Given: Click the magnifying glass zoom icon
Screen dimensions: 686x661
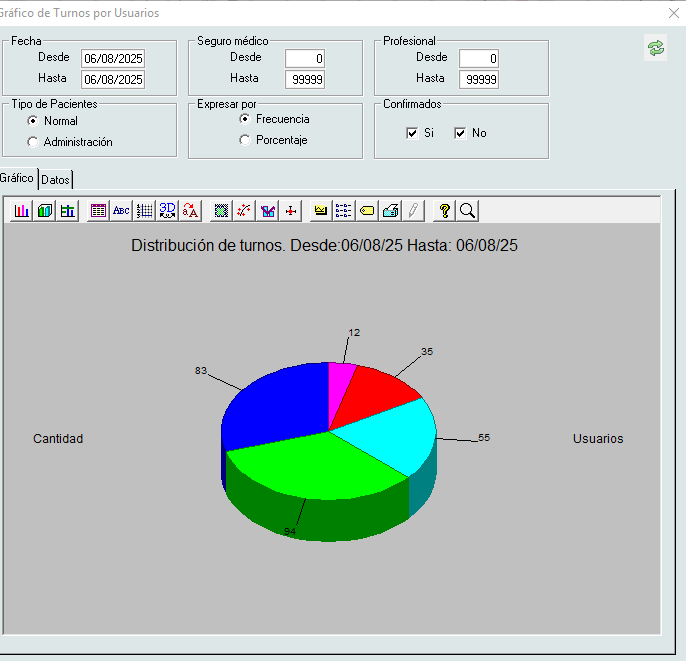Looking at the screenshot, I should [x=467, y=210].
